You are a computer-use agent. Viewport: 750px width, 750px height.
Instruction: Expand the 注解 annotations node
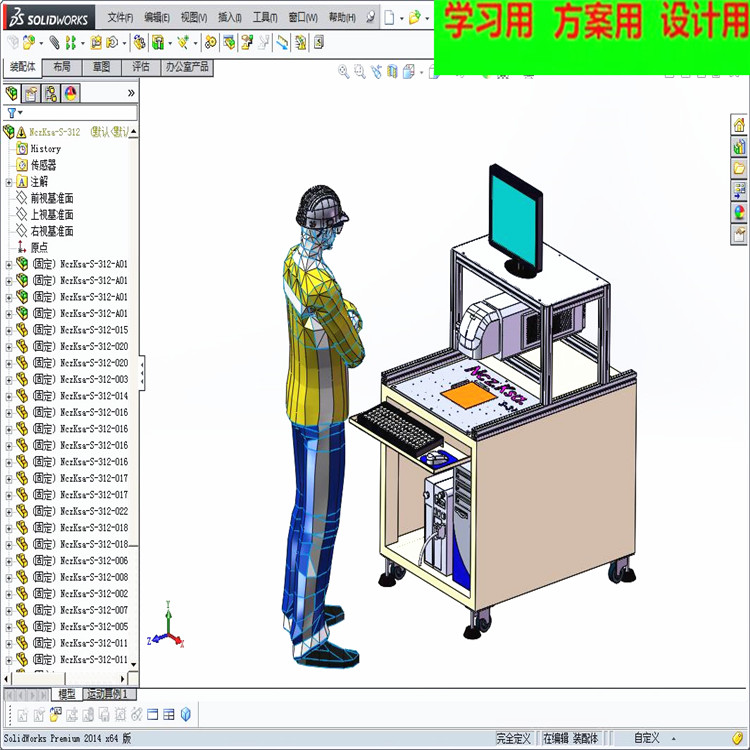click(9, 182)
